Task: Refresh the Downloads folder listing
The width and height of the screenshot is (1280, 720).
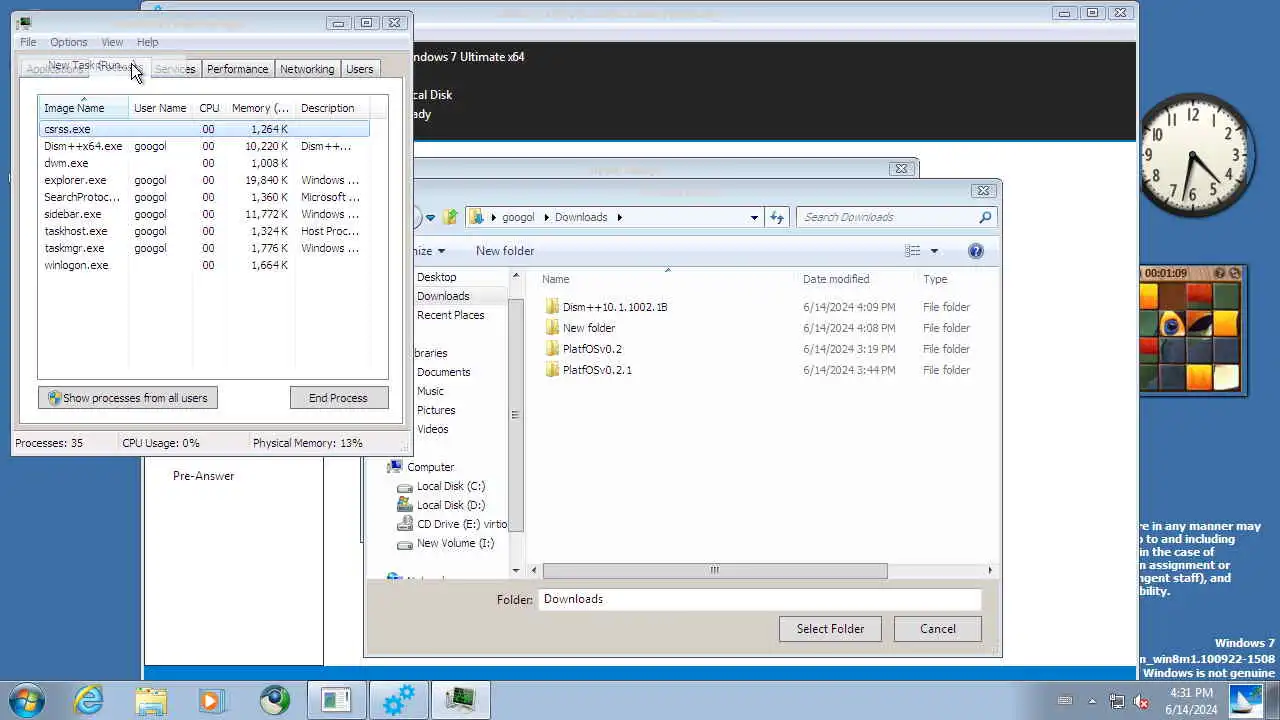Action: pos(777,217)
